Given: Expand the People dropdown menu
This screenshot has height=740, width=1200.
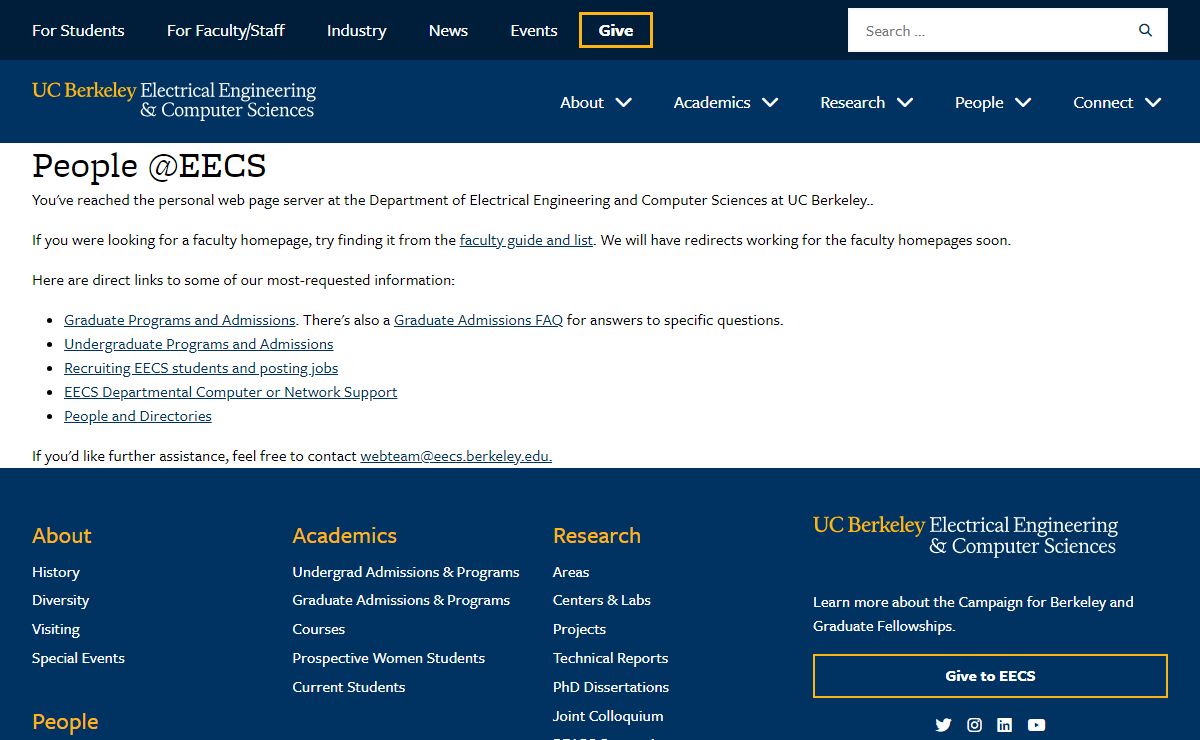Looking at the screenshot, I should click(992, 102).
